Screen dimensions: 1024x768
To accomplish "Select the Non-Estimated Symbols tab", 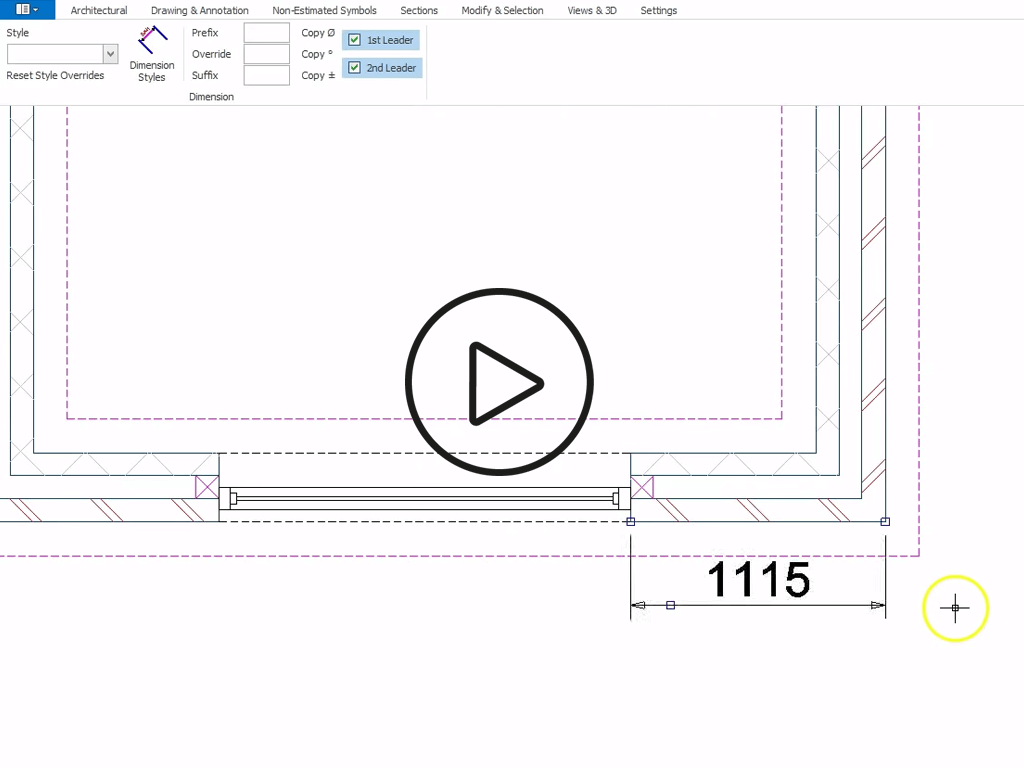I will 324,10.
